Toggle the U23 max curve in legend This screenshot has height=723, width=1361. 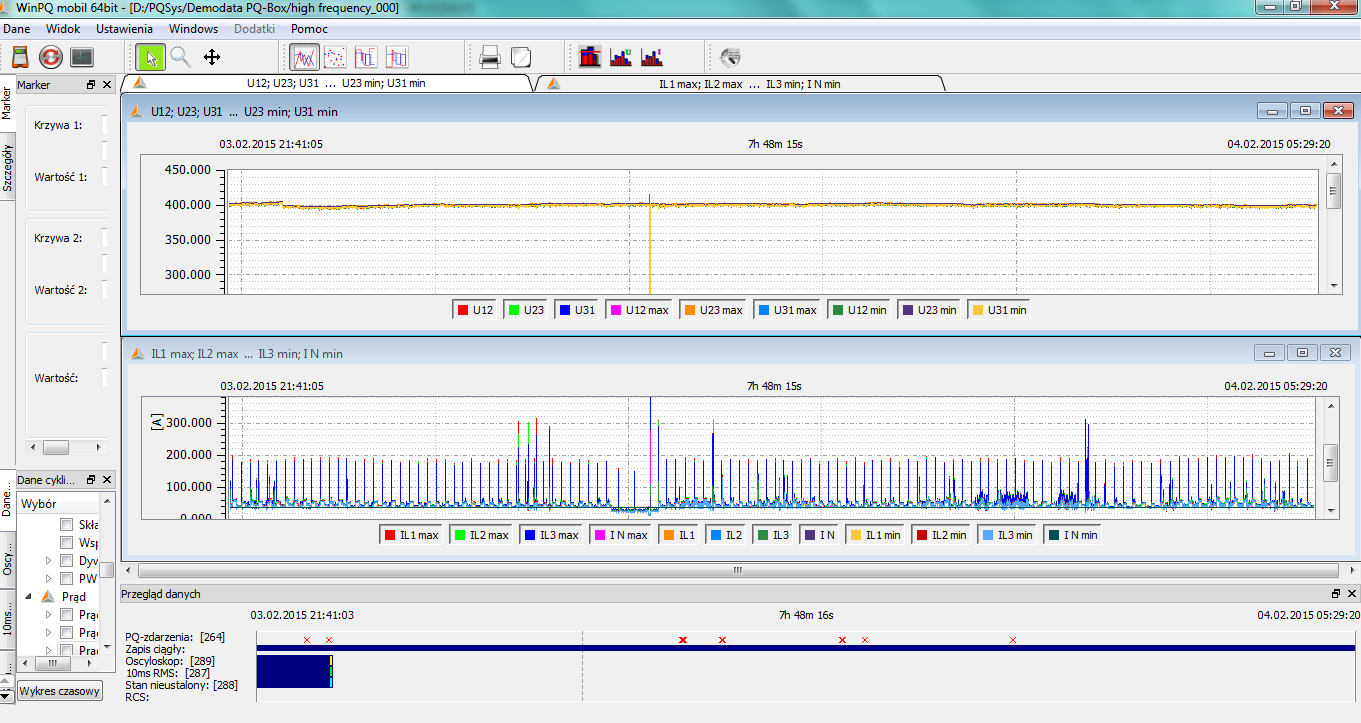[714, 310]
